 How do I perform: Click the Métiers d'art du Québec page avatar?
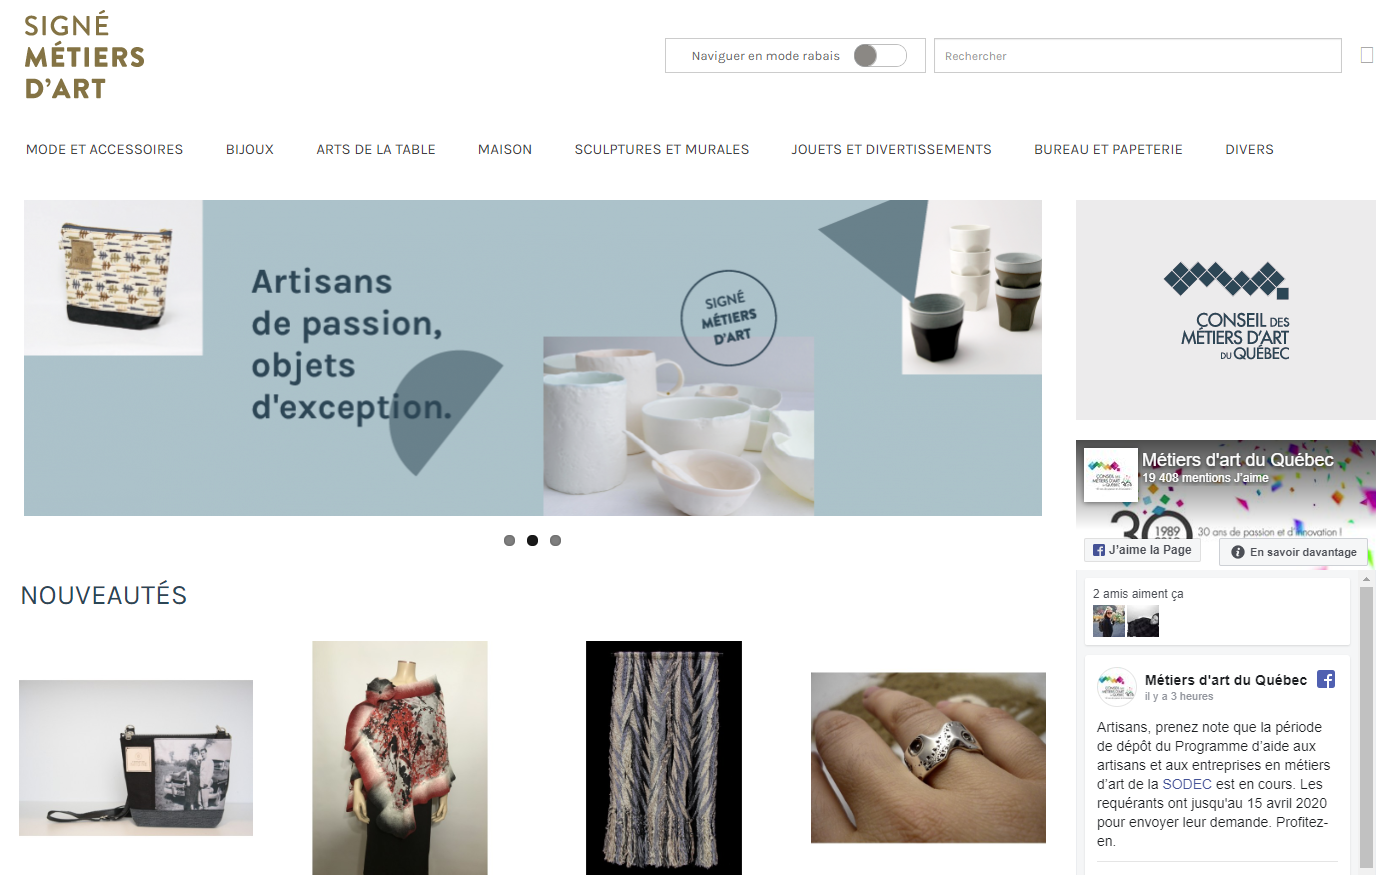tap(1111, 474)
